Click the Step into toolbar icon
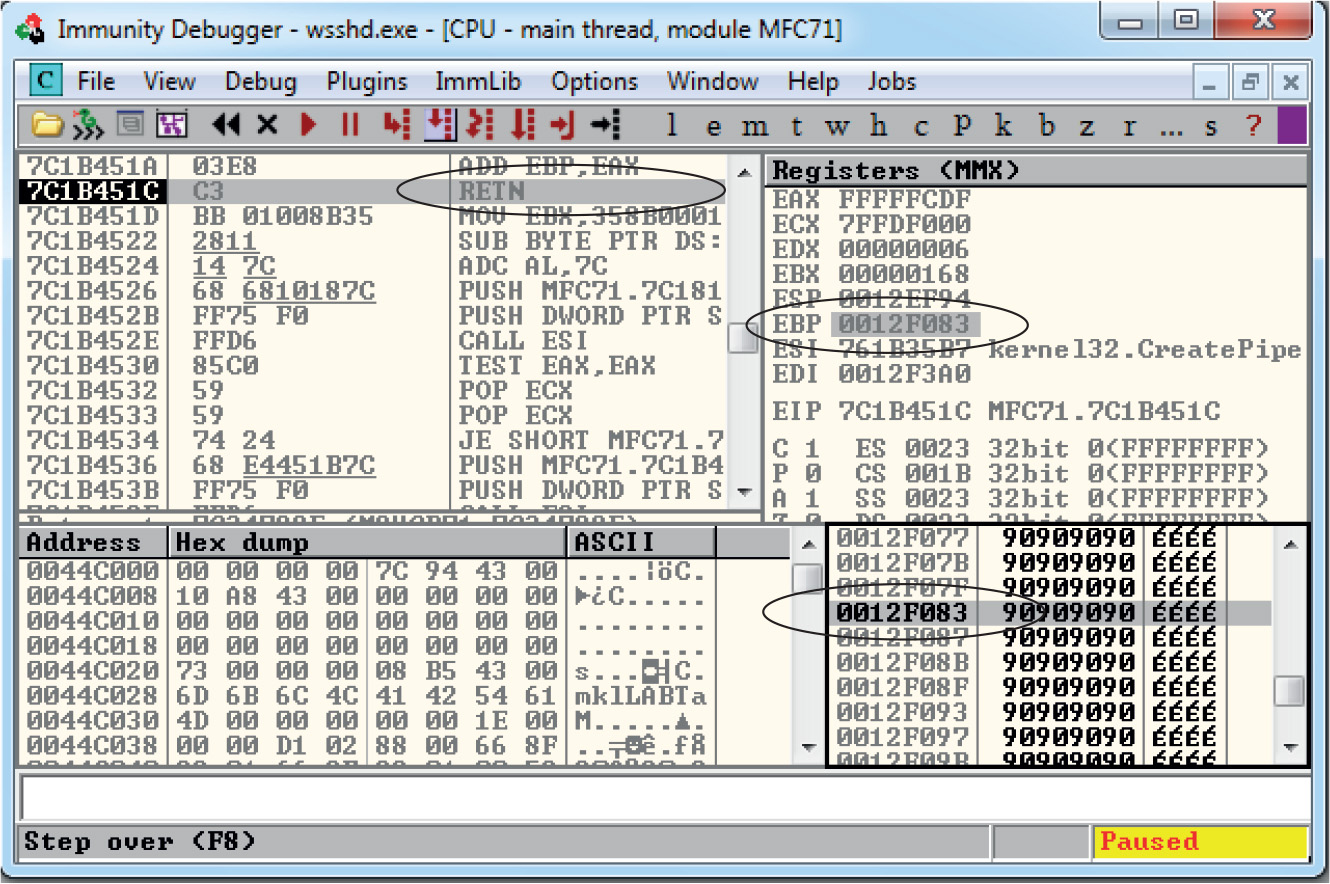1330x884 pixels. tap(397, 125)
